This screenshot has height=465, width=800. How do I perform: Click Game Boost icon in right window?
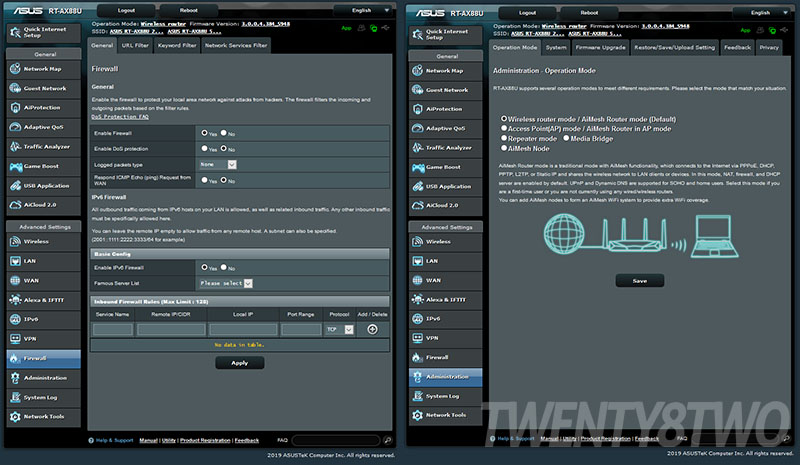(417, 167)
